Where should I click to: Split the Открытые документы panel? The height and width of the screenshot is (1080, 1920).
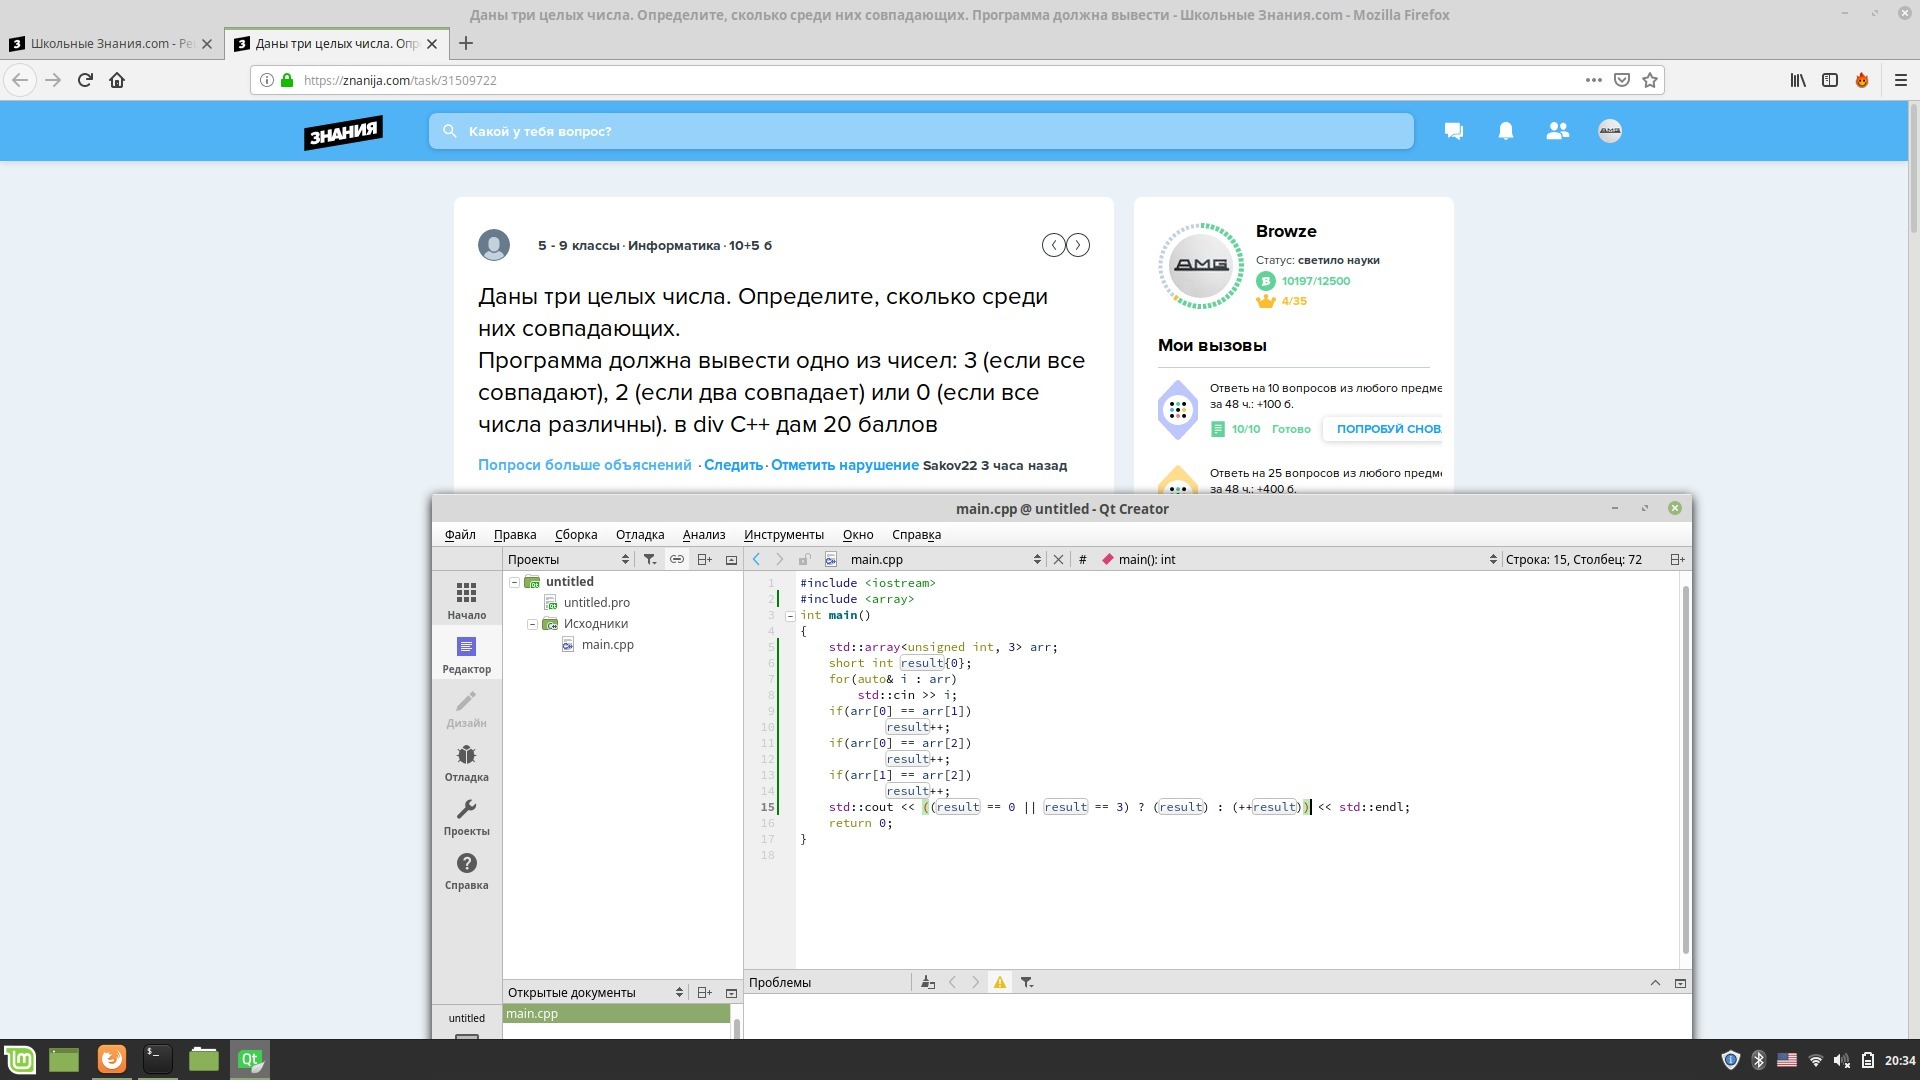pyautogui.click(x=704, y=993)
